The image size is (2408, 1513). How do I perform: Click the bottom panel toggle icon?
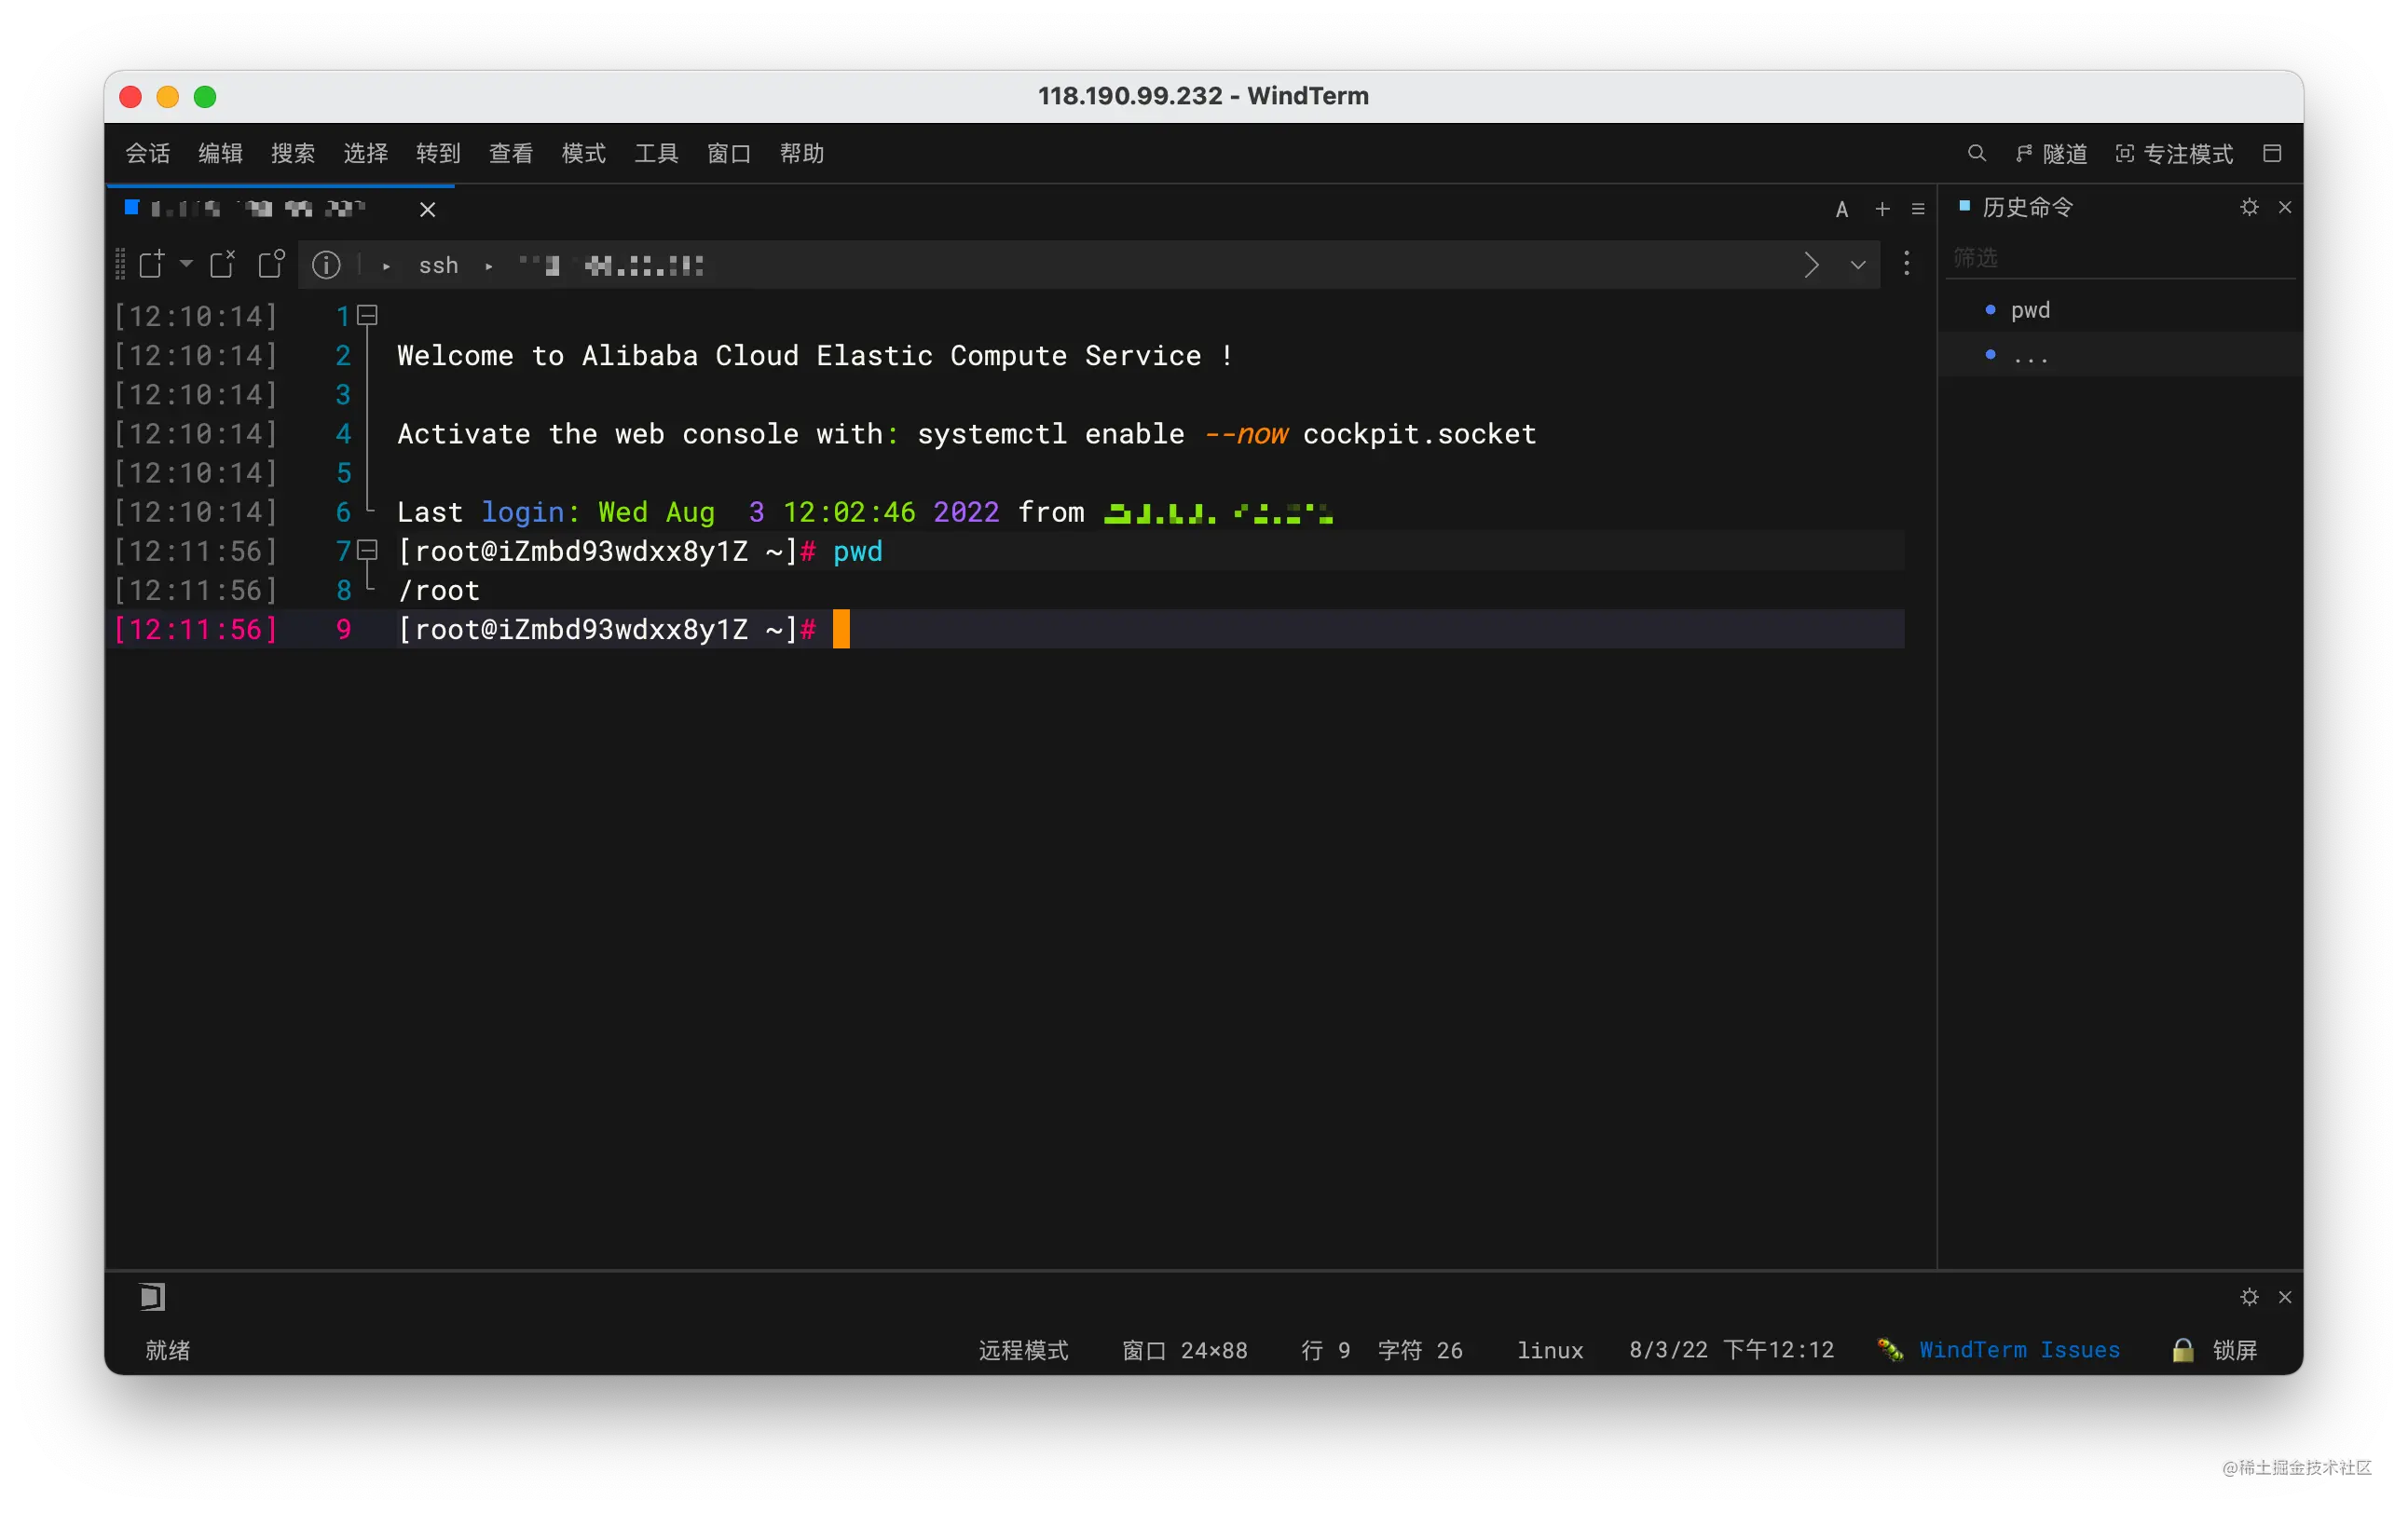tap(152, 1297)
